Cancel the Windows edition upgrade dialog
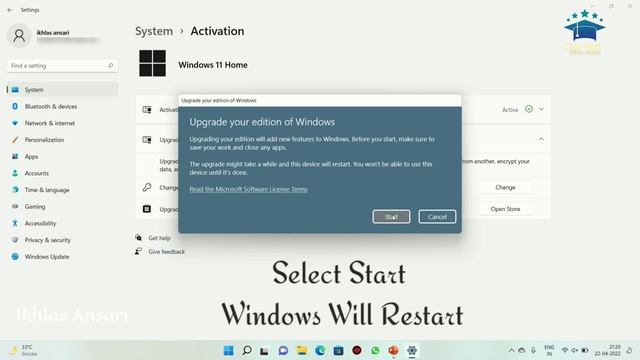 437,217
